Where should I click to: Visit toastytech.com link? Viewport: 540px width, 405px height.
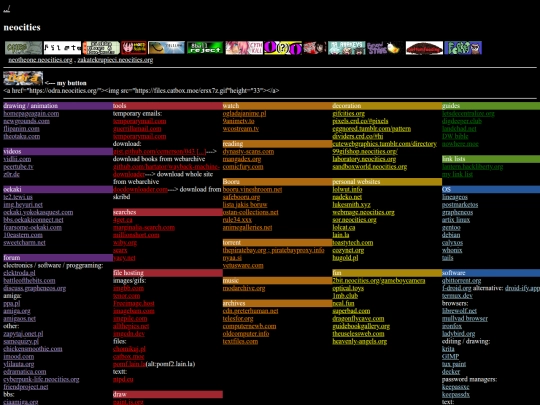[353, 242]
